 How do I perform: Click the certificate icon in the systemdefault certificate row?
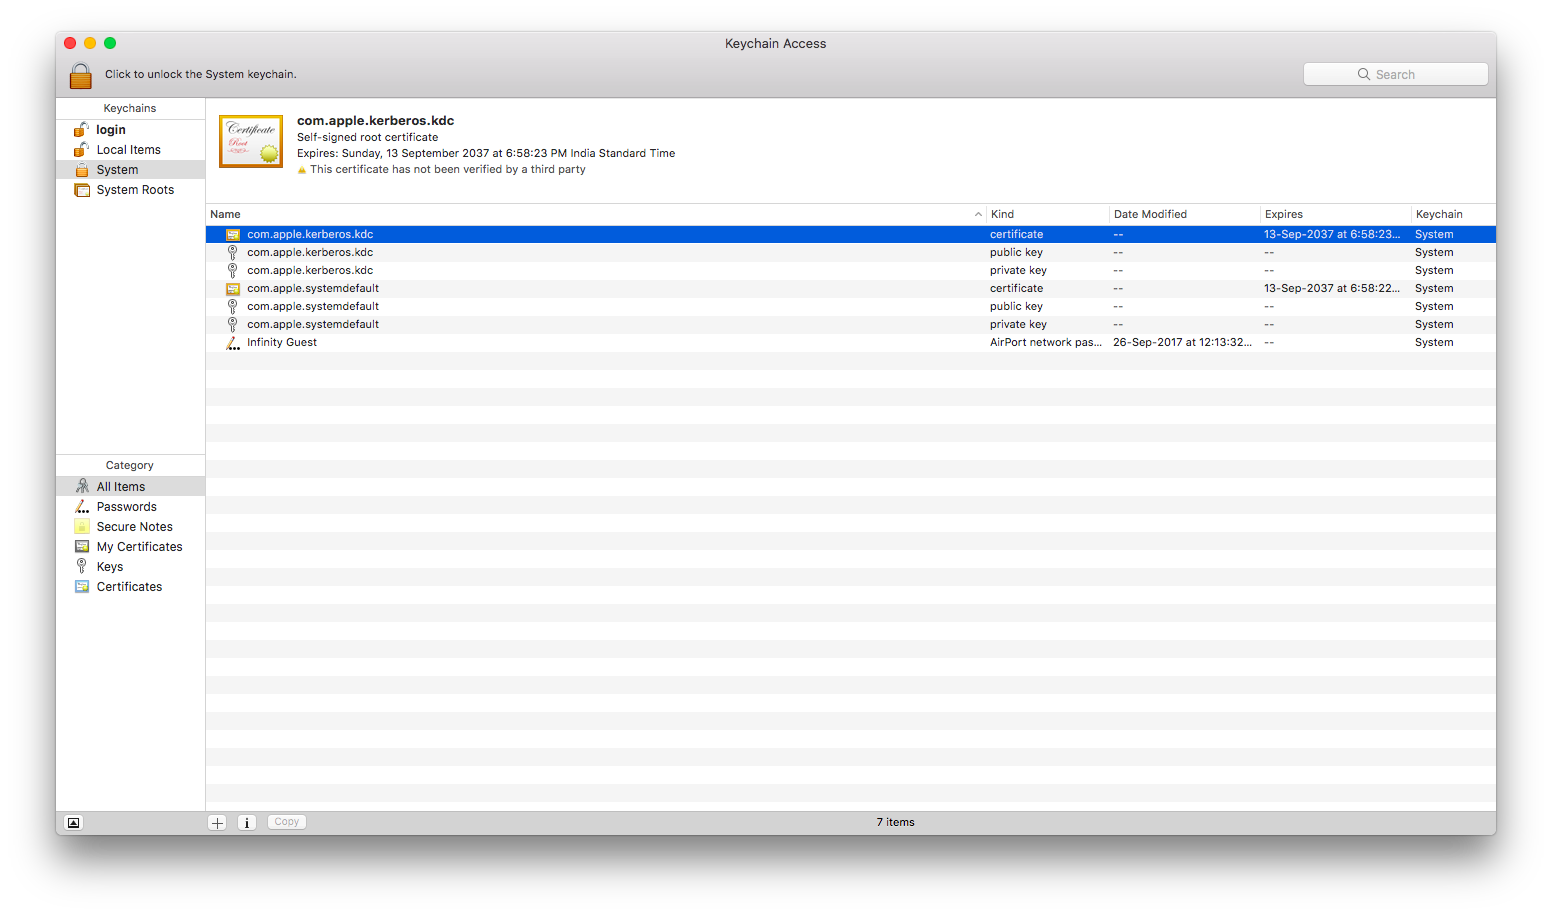(x=233, y=289)
